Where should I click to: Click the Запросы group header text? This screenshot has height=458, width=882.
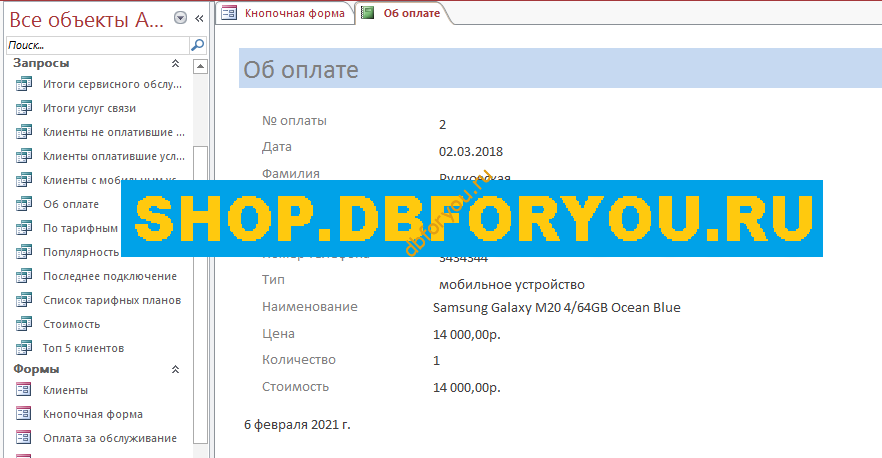41,64
